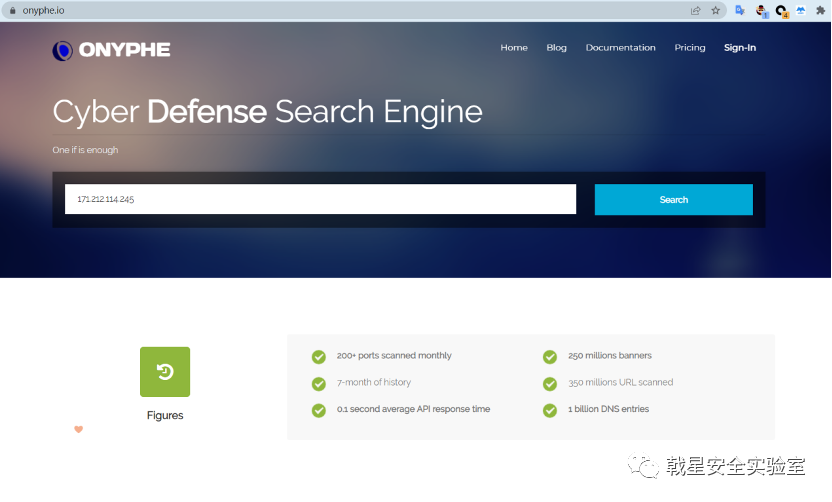Click text '350 millions URL scanned'

tap(620, 382)
